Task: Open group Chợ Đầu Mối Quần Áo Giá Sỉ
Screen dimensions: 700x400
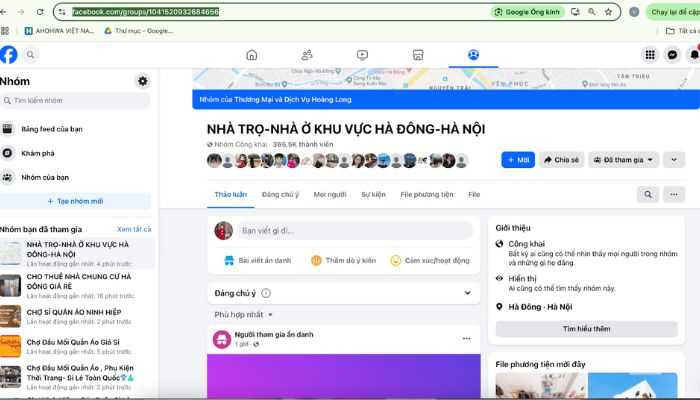Action: pos(77,346)
